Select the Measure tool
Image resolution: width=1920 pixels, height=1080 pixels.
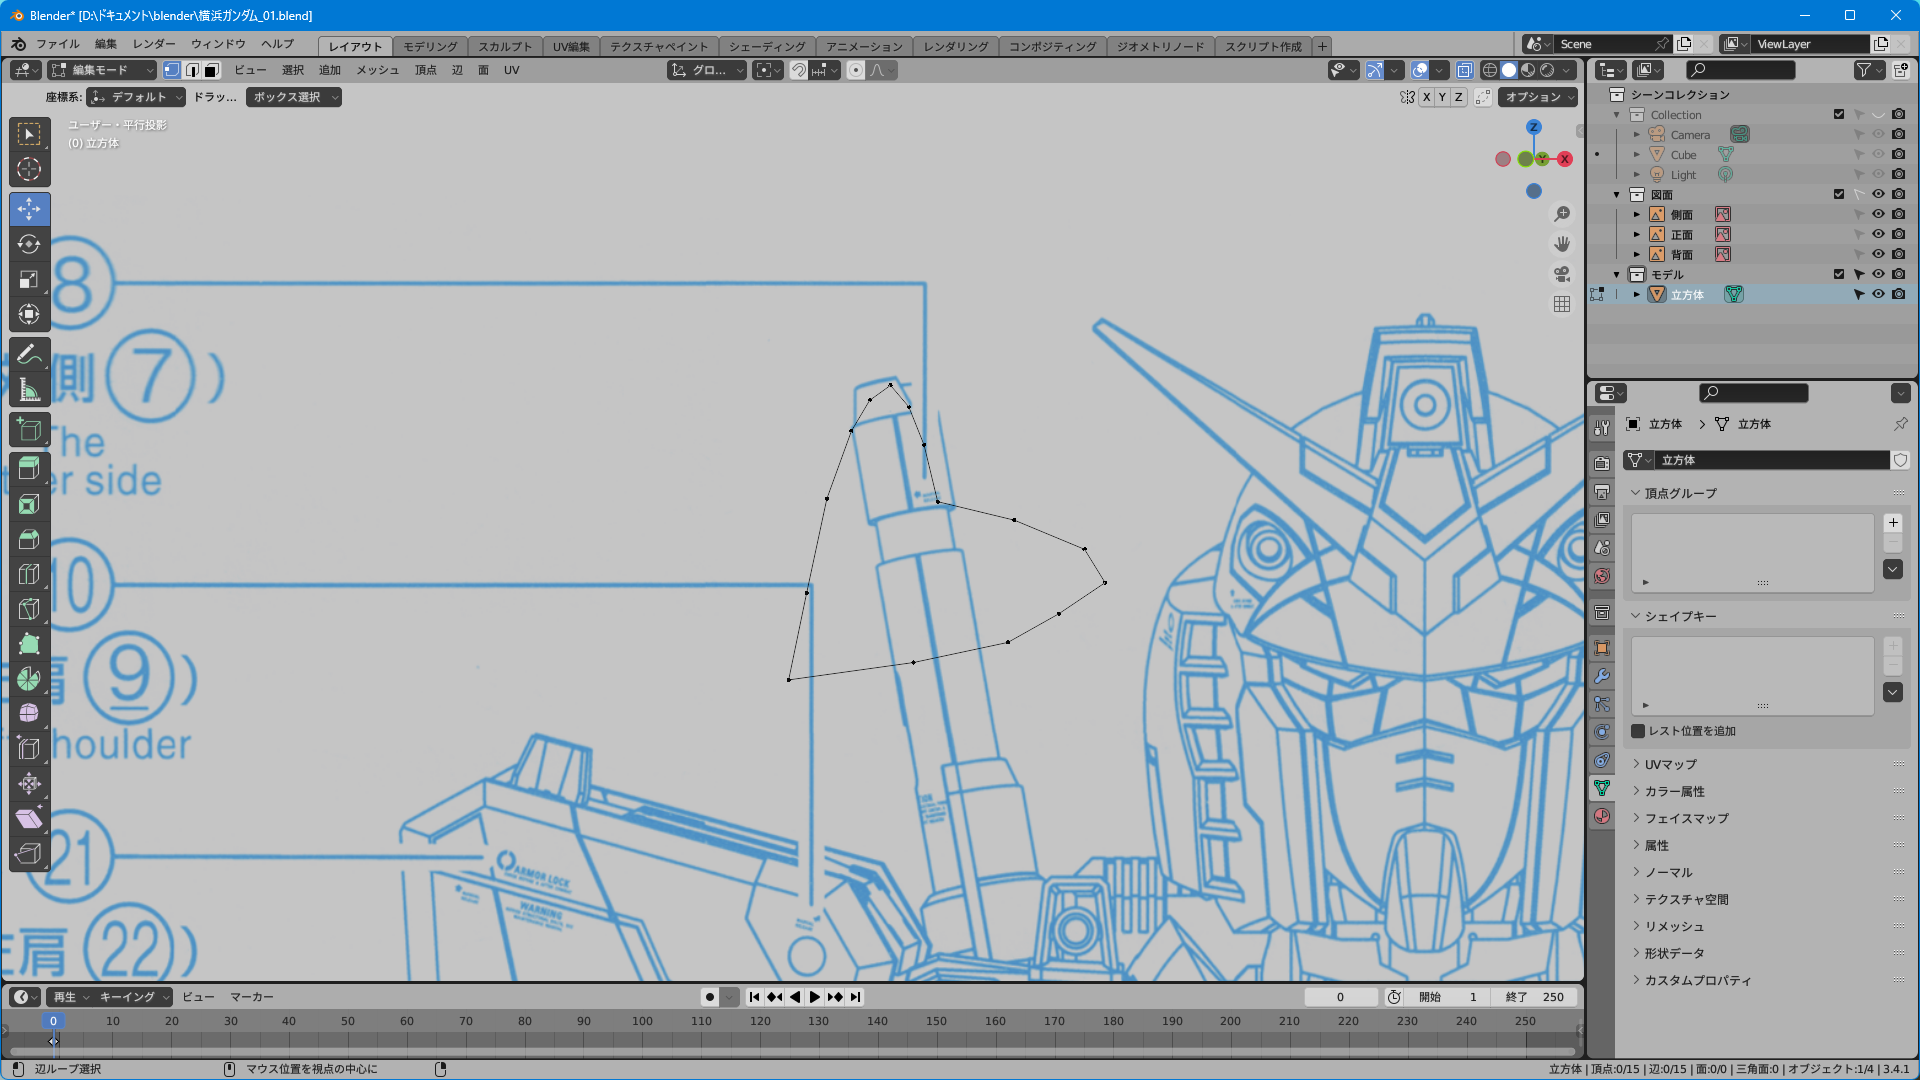29,391
